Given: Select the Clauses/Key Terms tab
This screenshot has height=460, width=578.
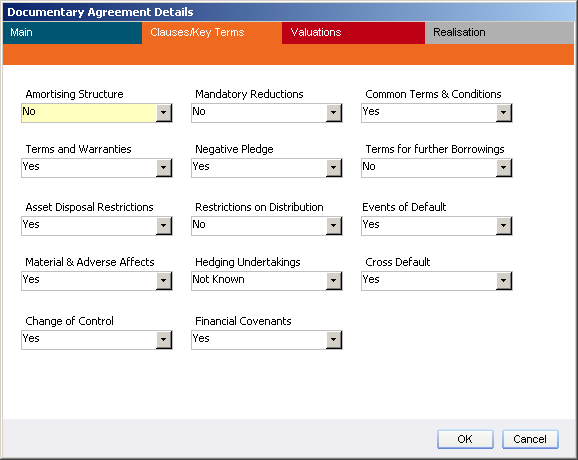Looking at the screenshot, I should [x=212, y=33].
